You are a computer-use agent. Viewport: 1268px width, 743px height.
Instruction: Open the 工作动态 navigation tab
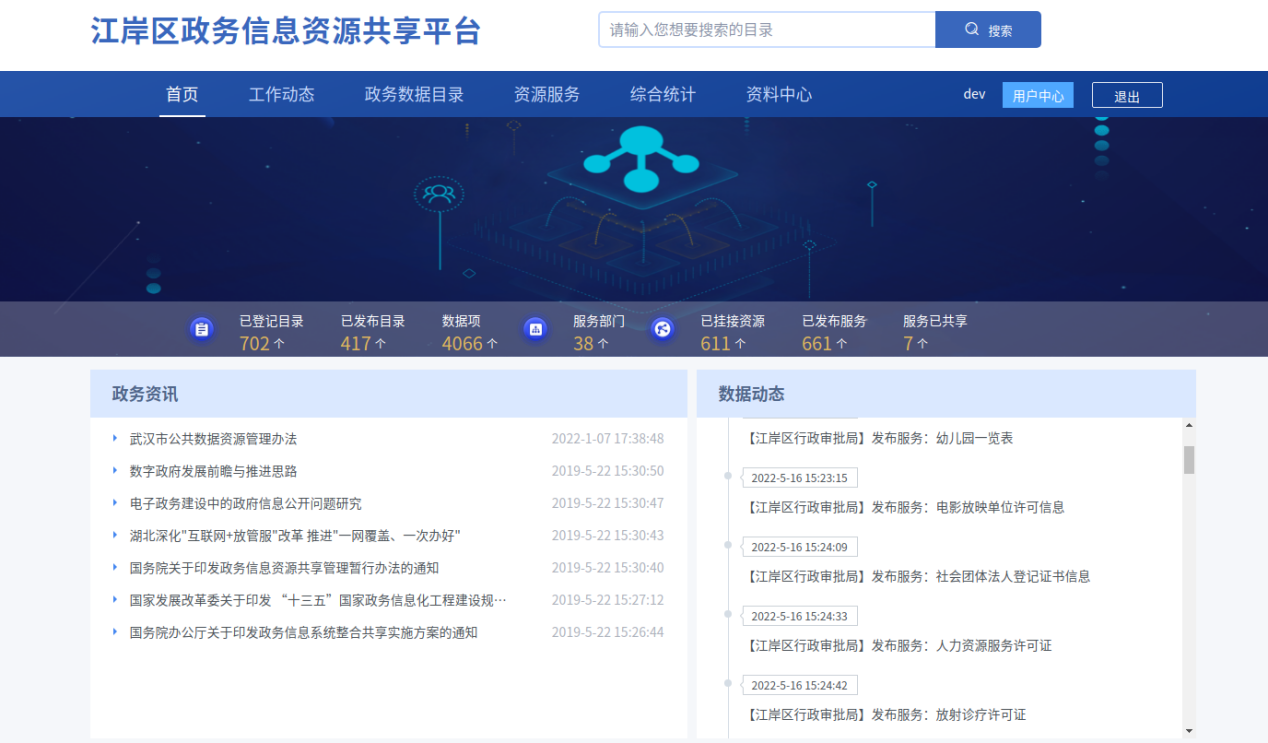[281, 95]
